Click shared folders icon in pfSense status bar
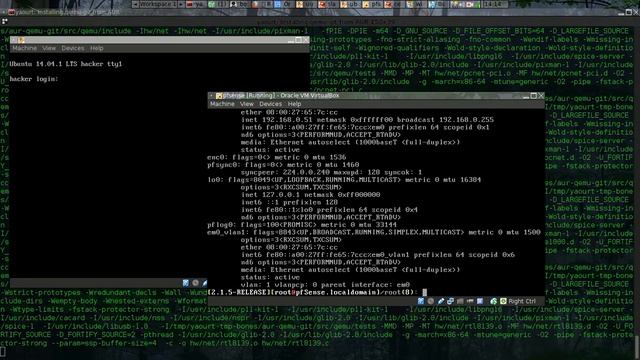This screenshot has width=640, height=360. (x=460, y=301)
